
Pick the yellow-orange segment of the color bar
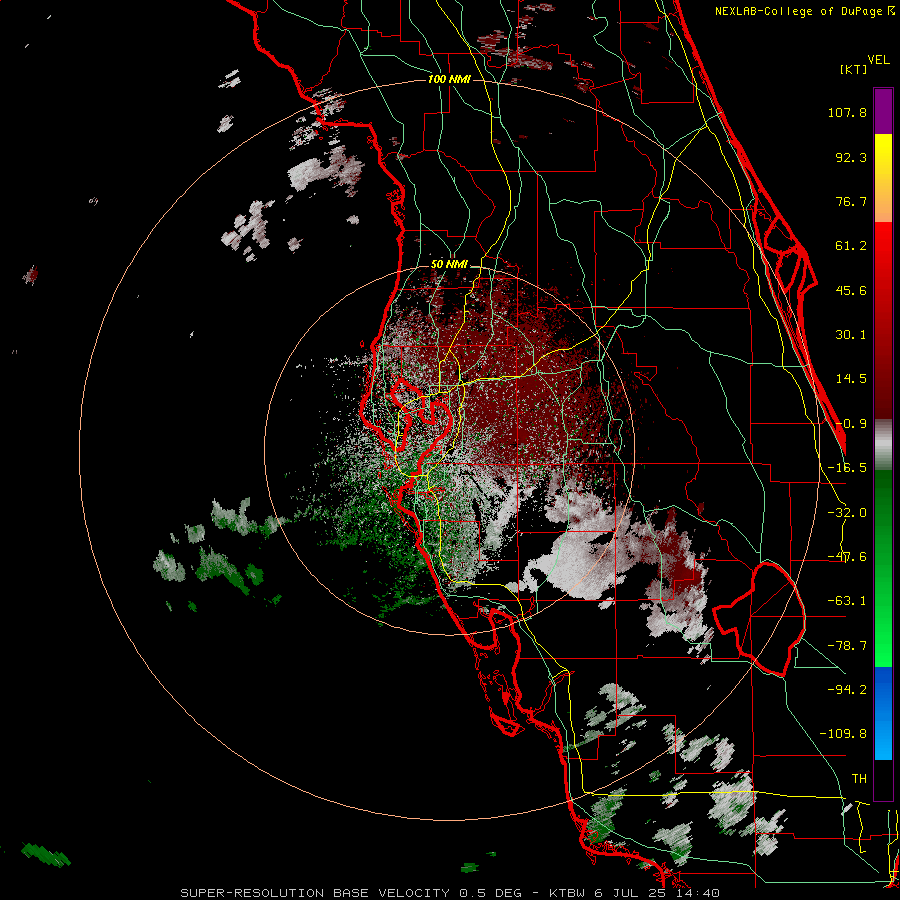coord(883,178)
